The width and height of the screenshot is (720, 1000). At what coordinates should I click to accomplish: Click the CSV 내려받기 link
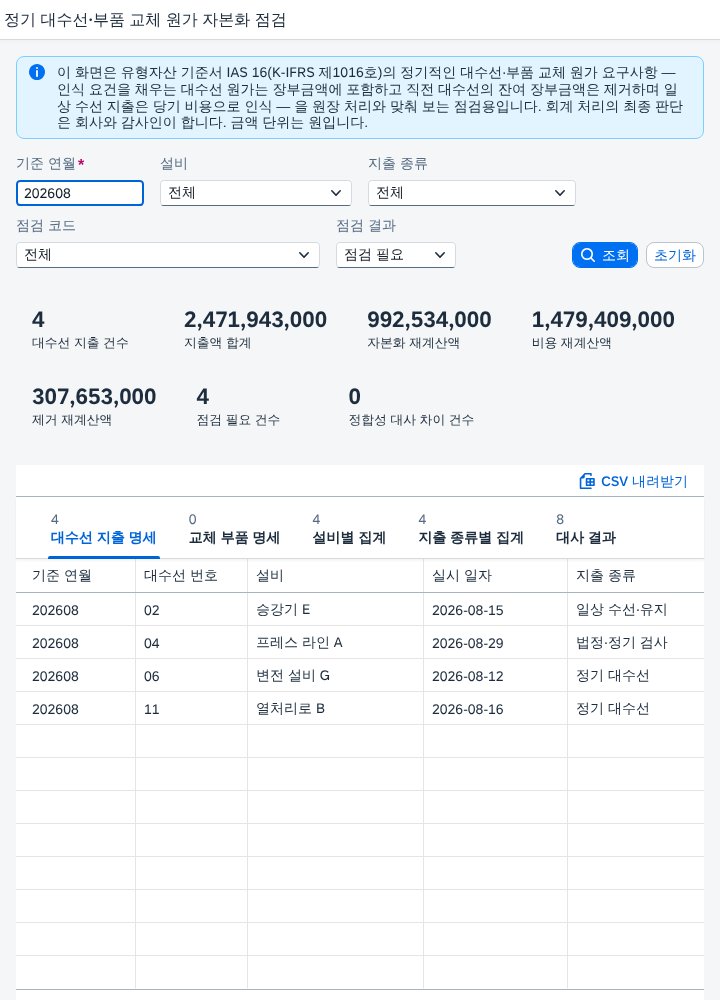[x=633, y=482]
